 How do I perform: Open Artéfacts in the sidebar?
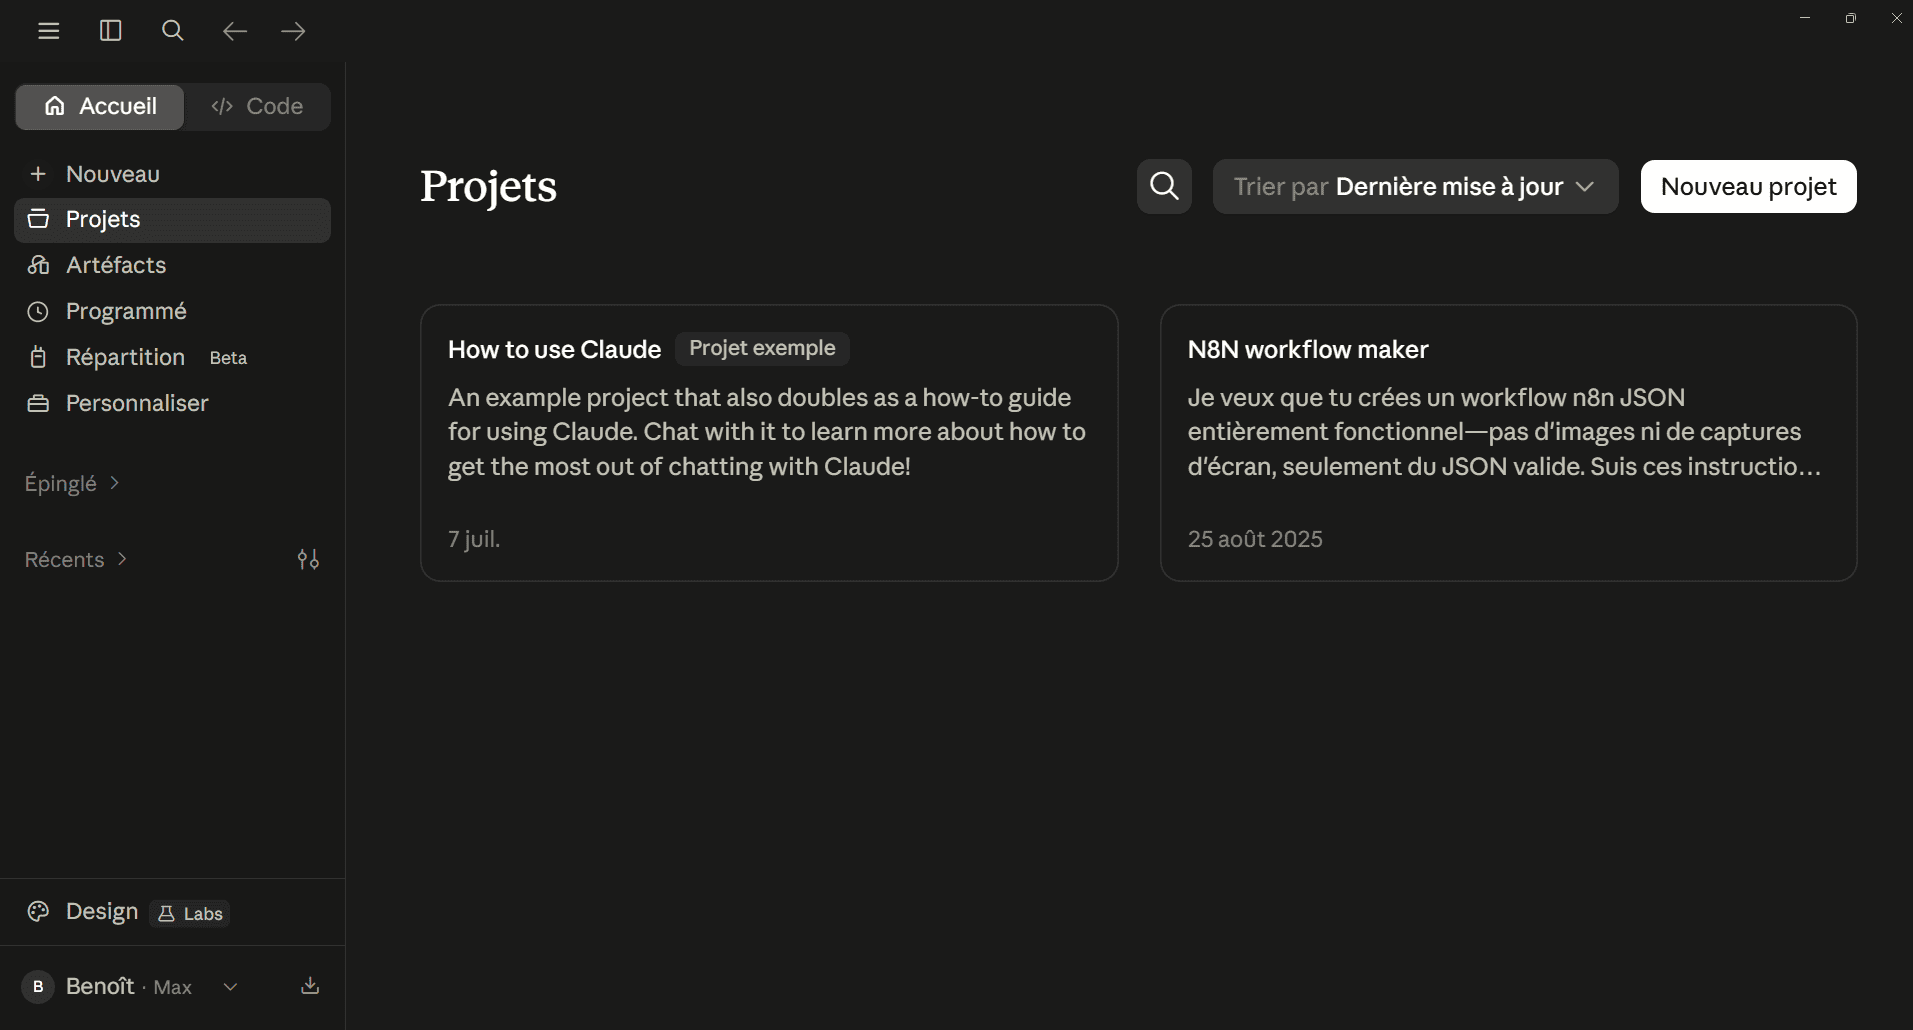pos(172,265)
